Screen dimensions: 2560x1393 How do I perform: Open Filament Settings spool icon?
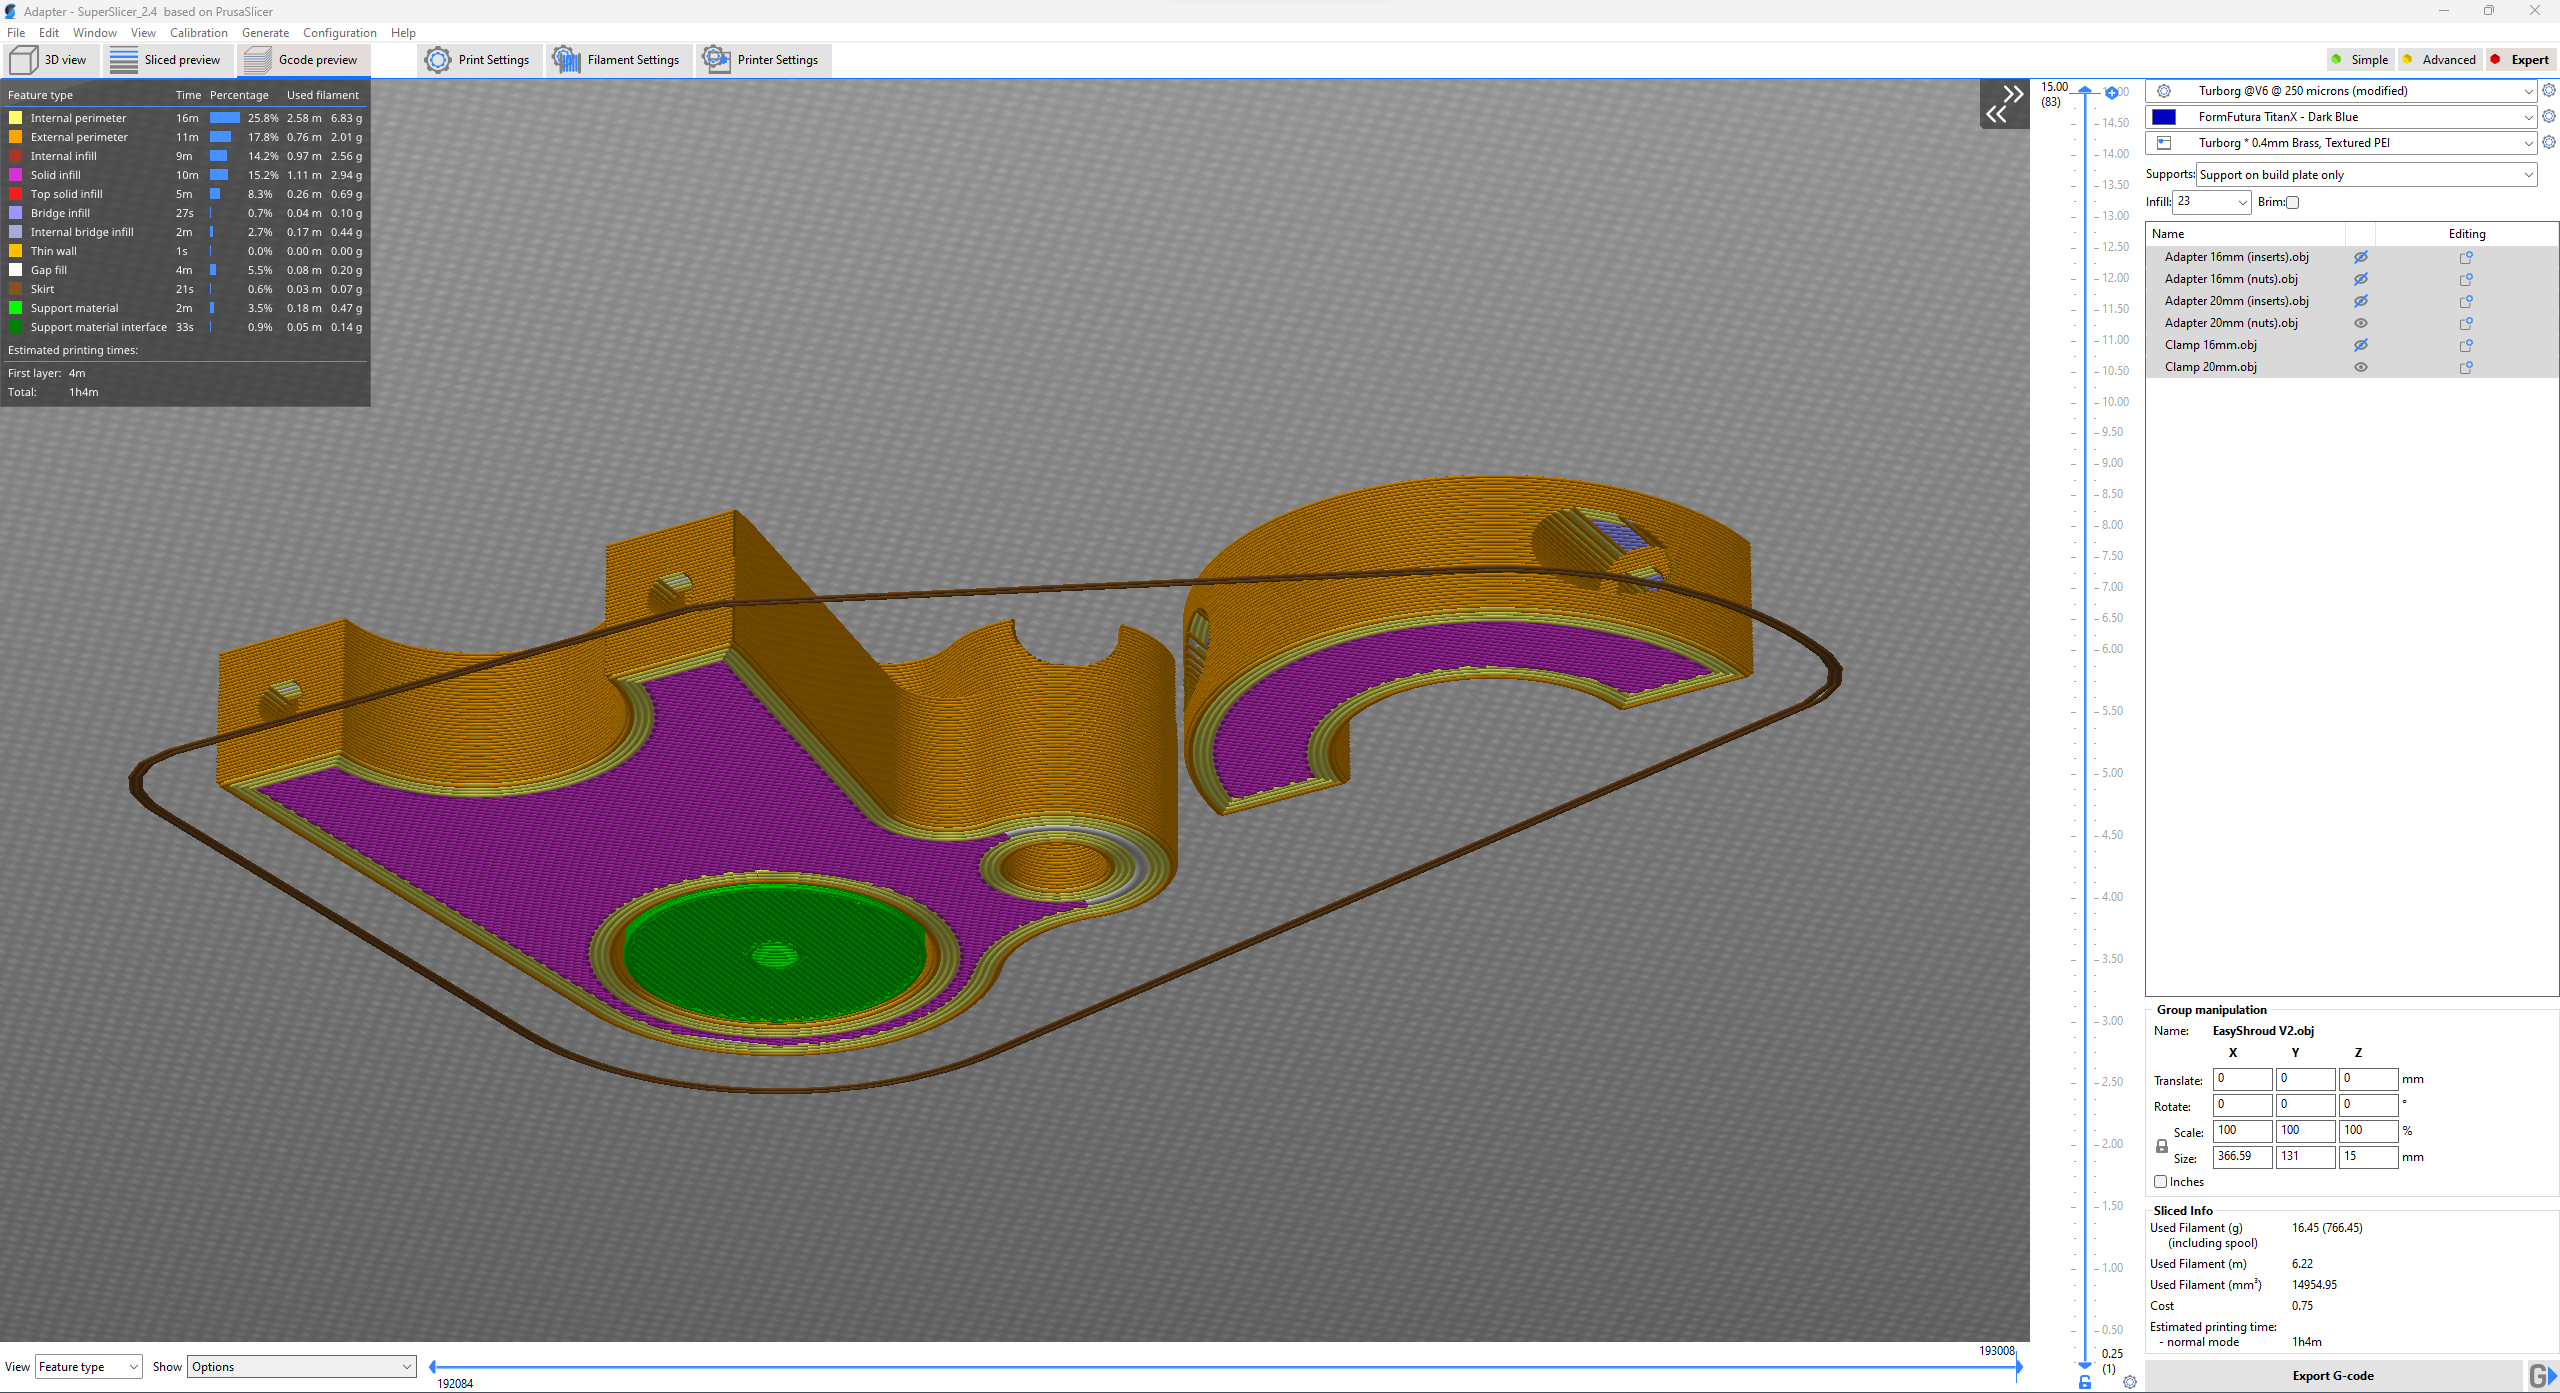point(567,60)
